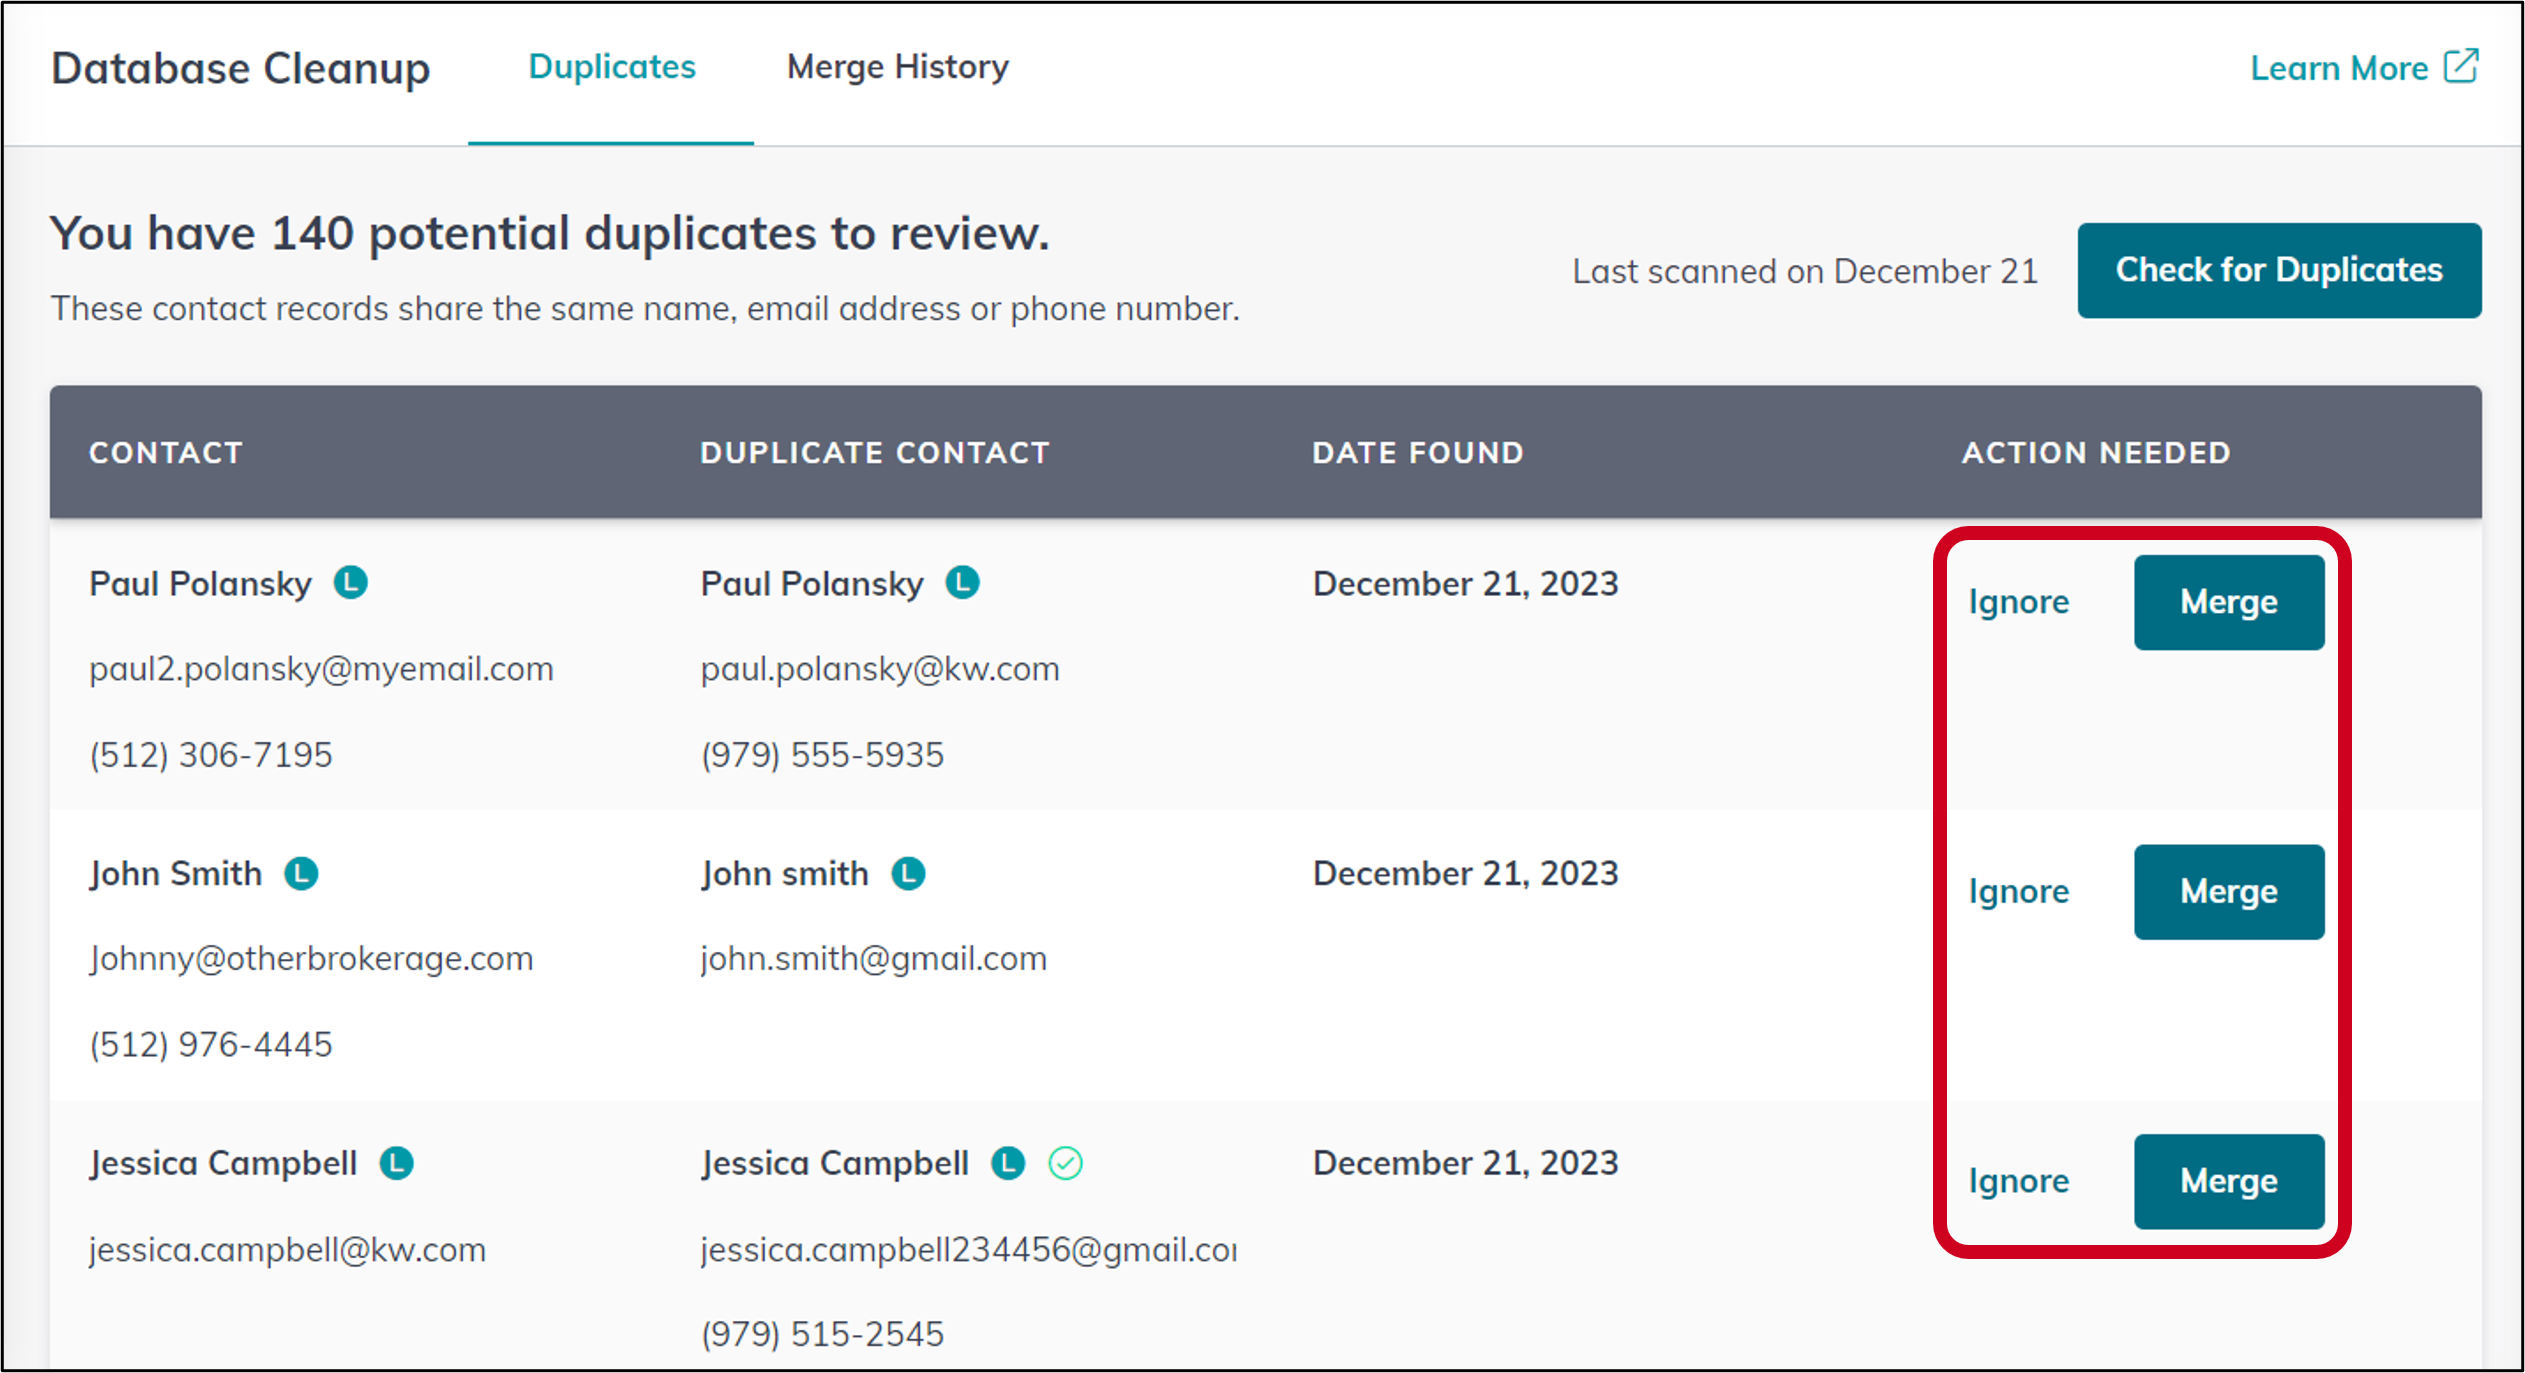
Task: Click the green checkmark icon beside Jessica Campbell
Action: [1066, 1164]
